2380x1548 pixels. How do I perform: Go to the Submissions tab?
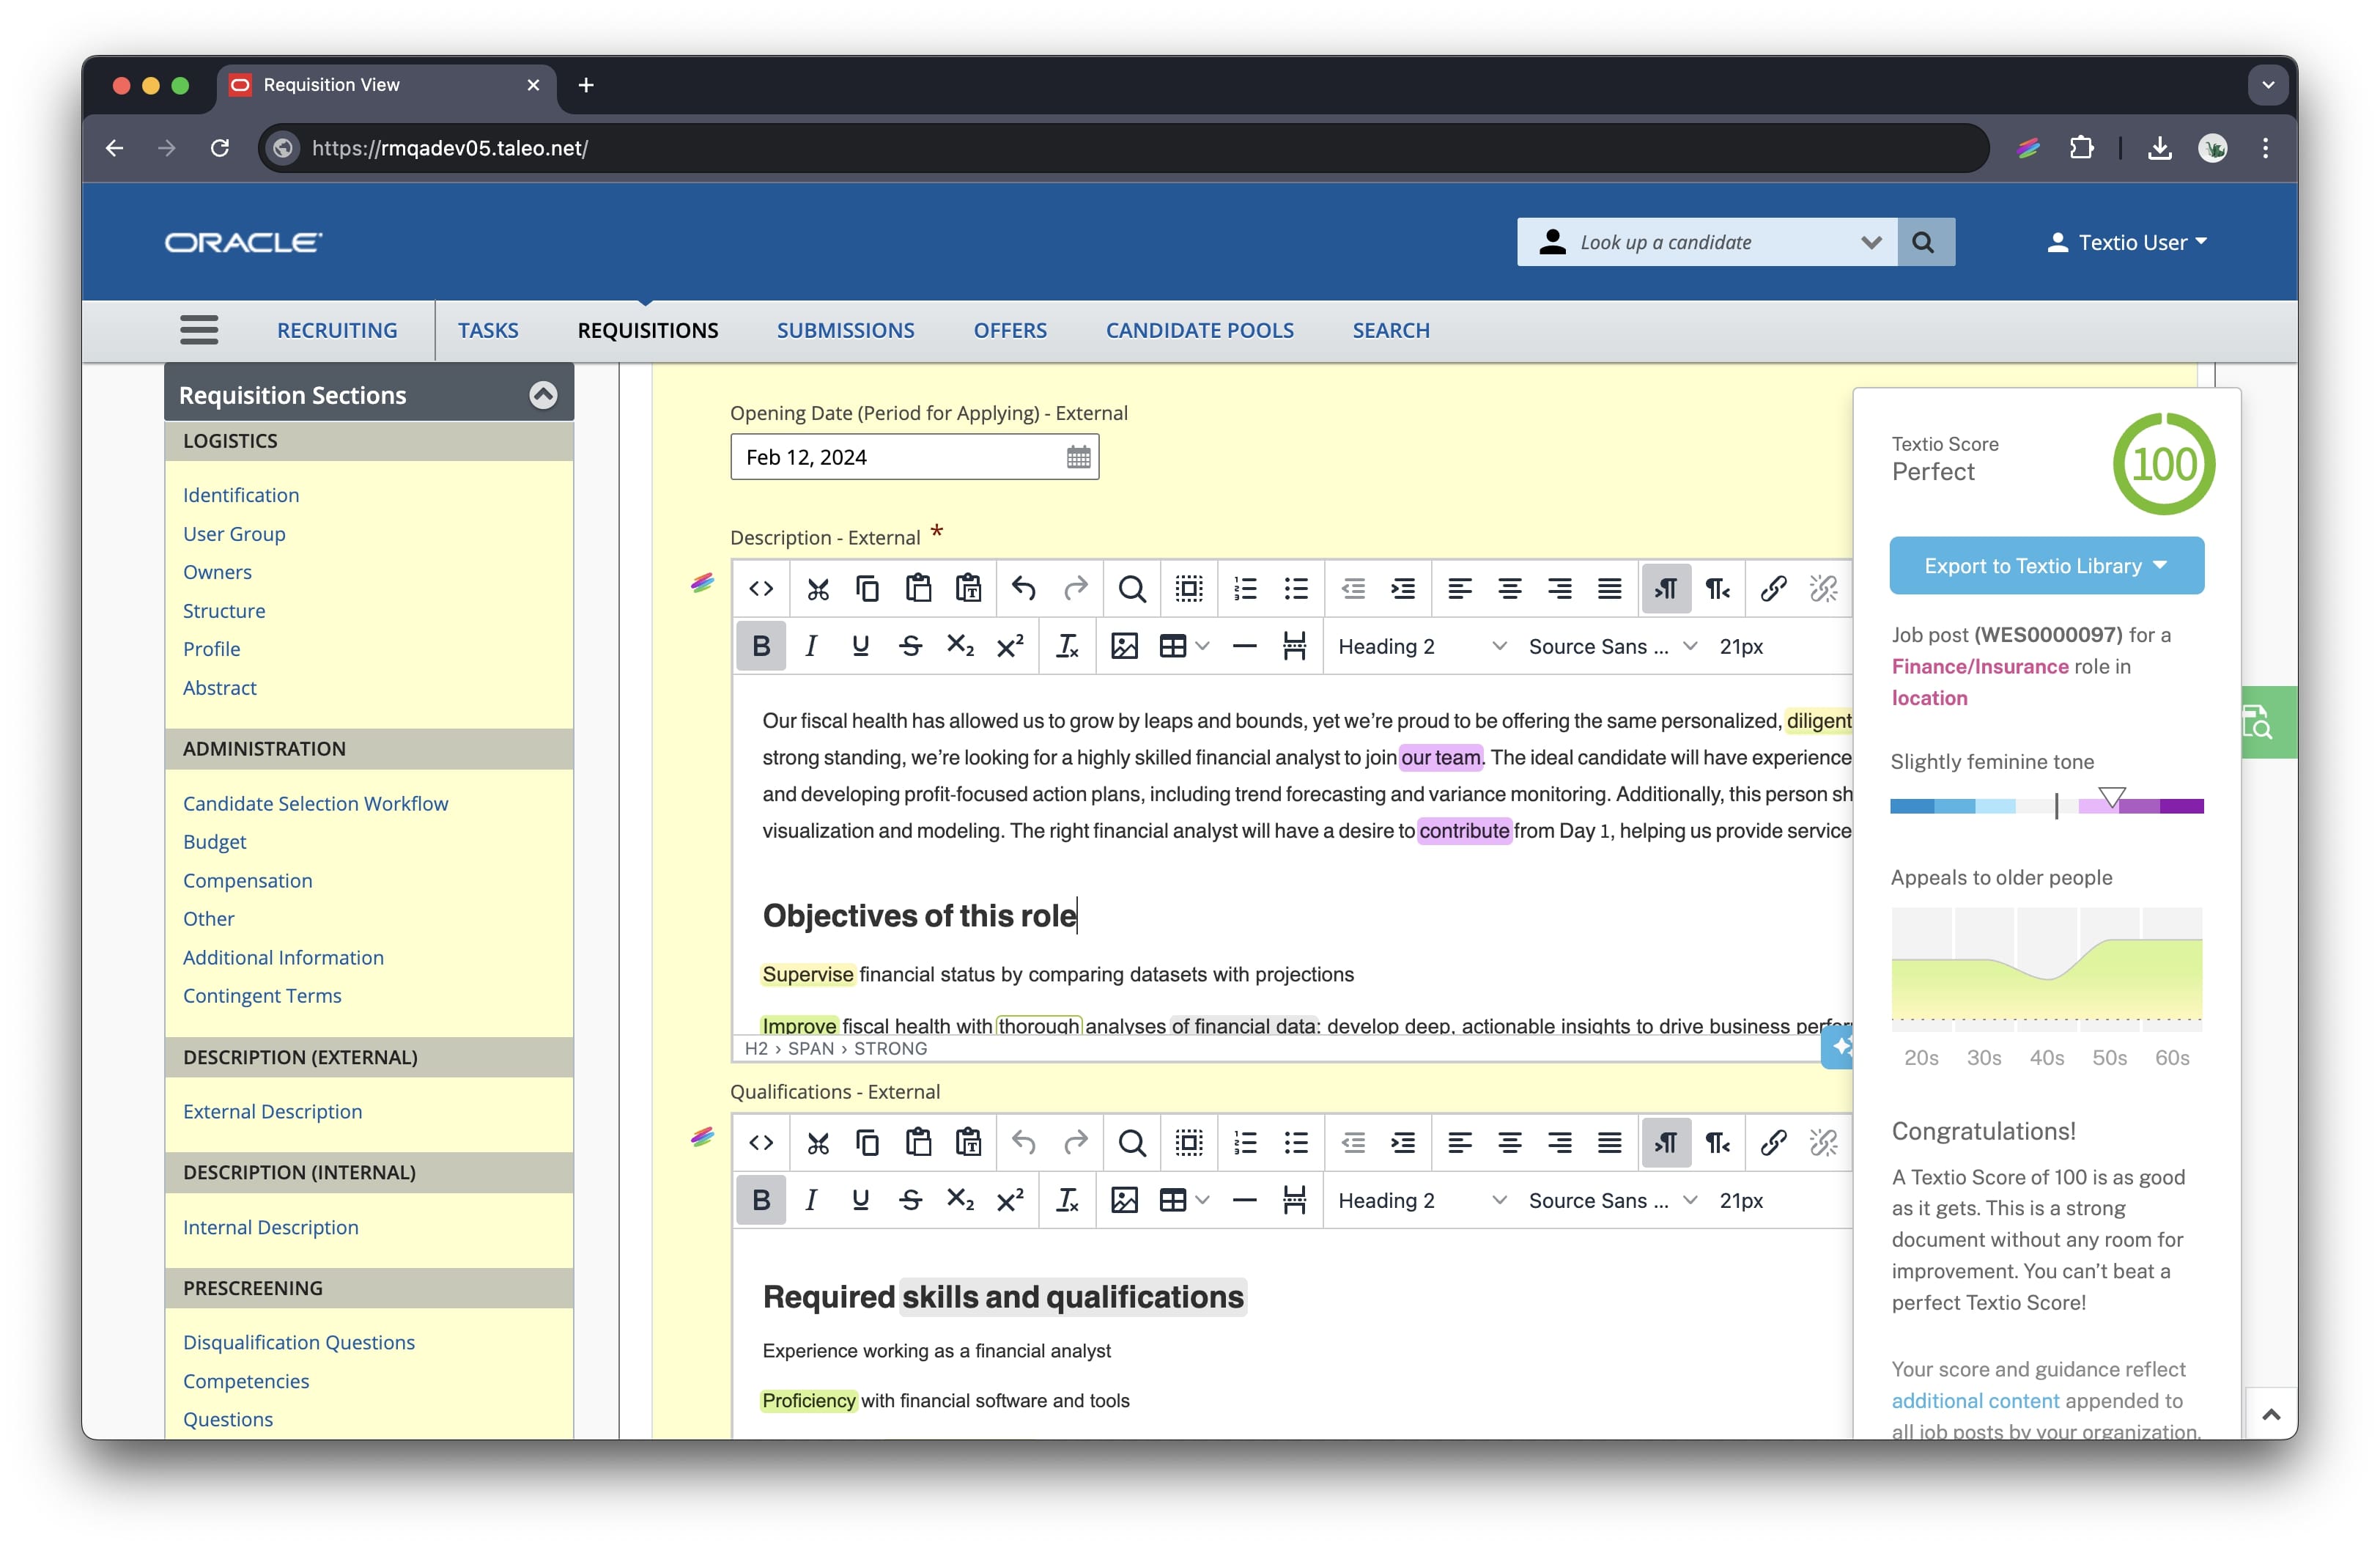(x=845, y=330)
